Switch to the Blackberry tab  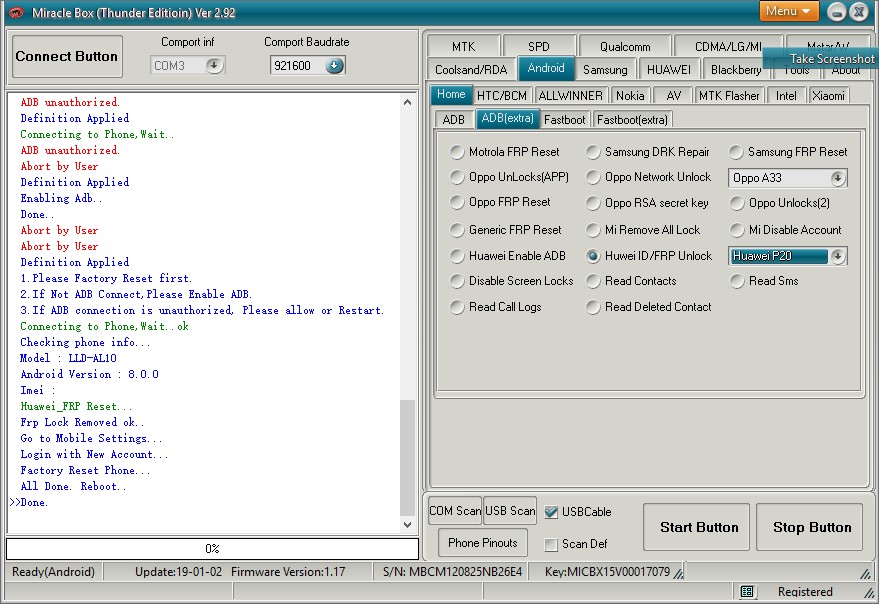(x=735, y=70)
